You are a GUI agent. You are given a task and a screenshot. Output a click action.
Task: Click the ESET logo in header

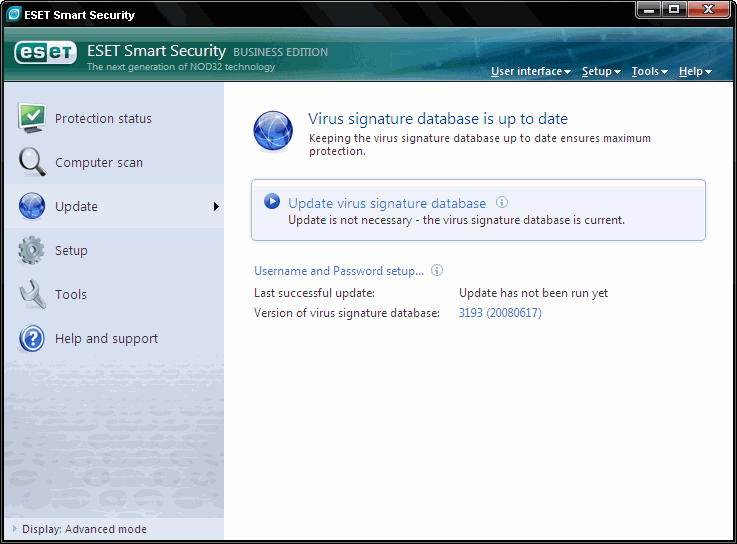pos(45,52)
